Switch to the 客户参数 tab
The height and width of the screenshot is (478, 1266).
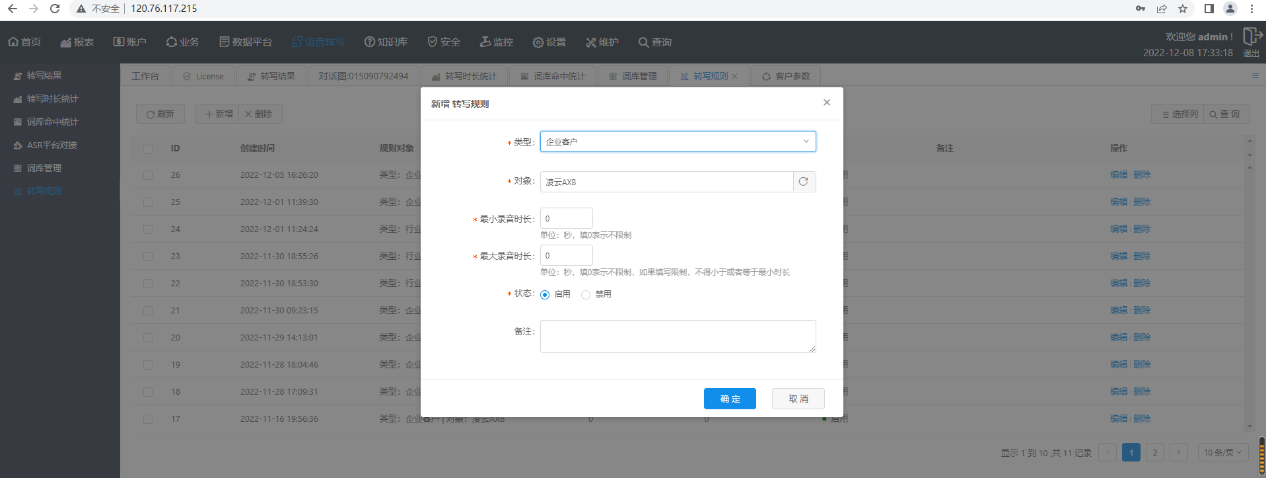click(x=786, y=76)
